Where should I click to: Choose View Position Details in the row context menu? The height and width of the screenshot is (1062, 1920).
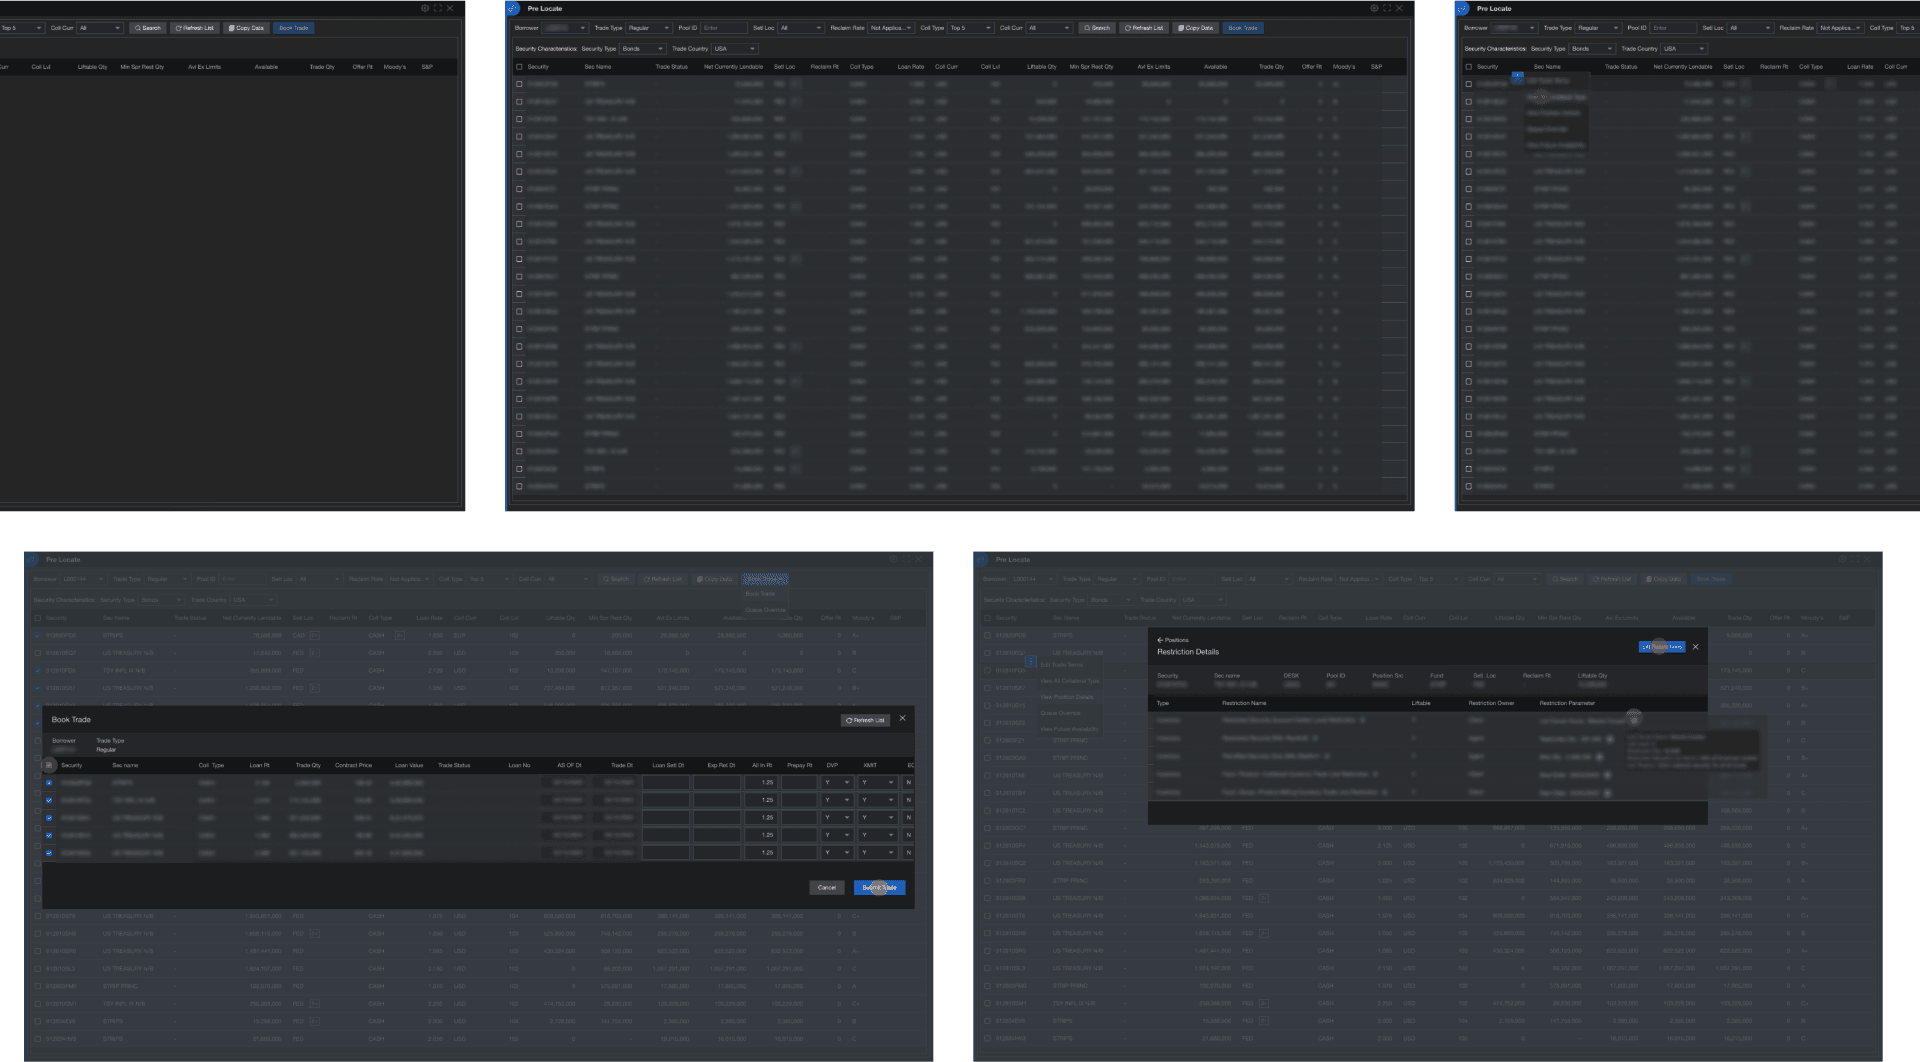(1067, 697)
